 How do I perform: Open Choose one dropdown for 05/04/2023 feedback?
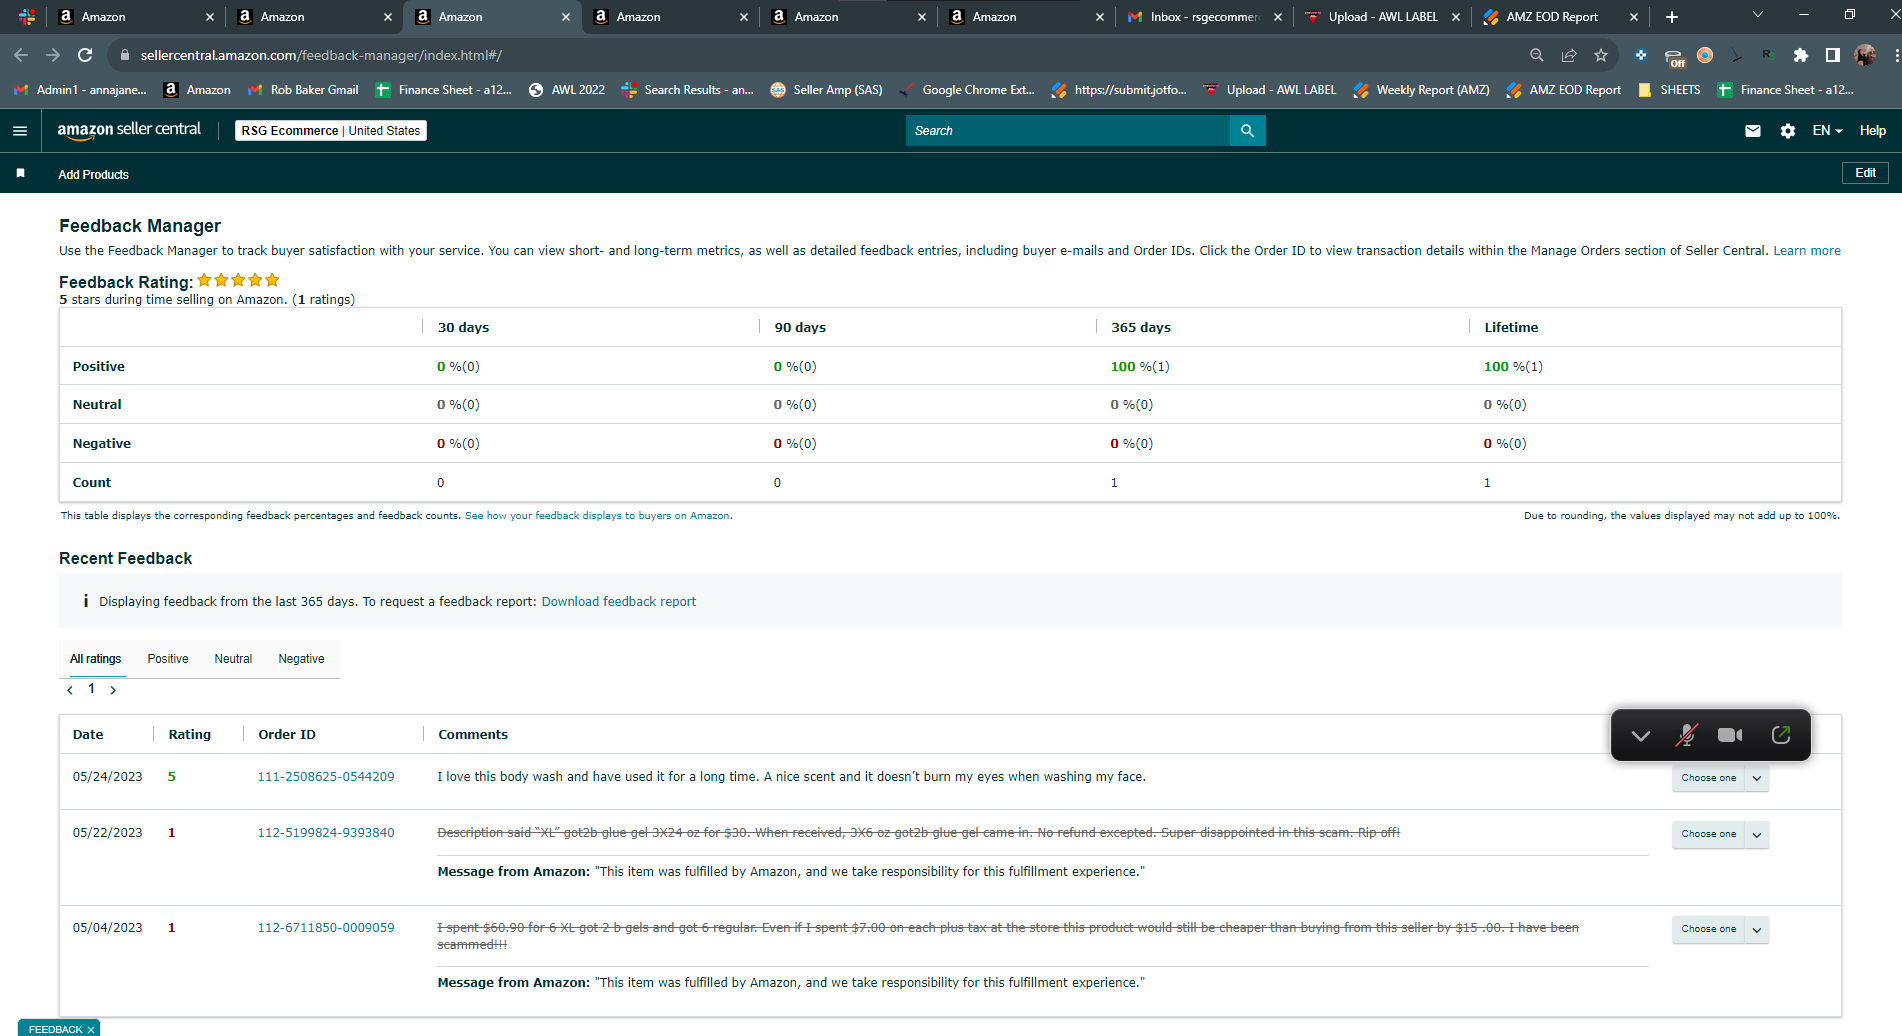(1720, 929)
